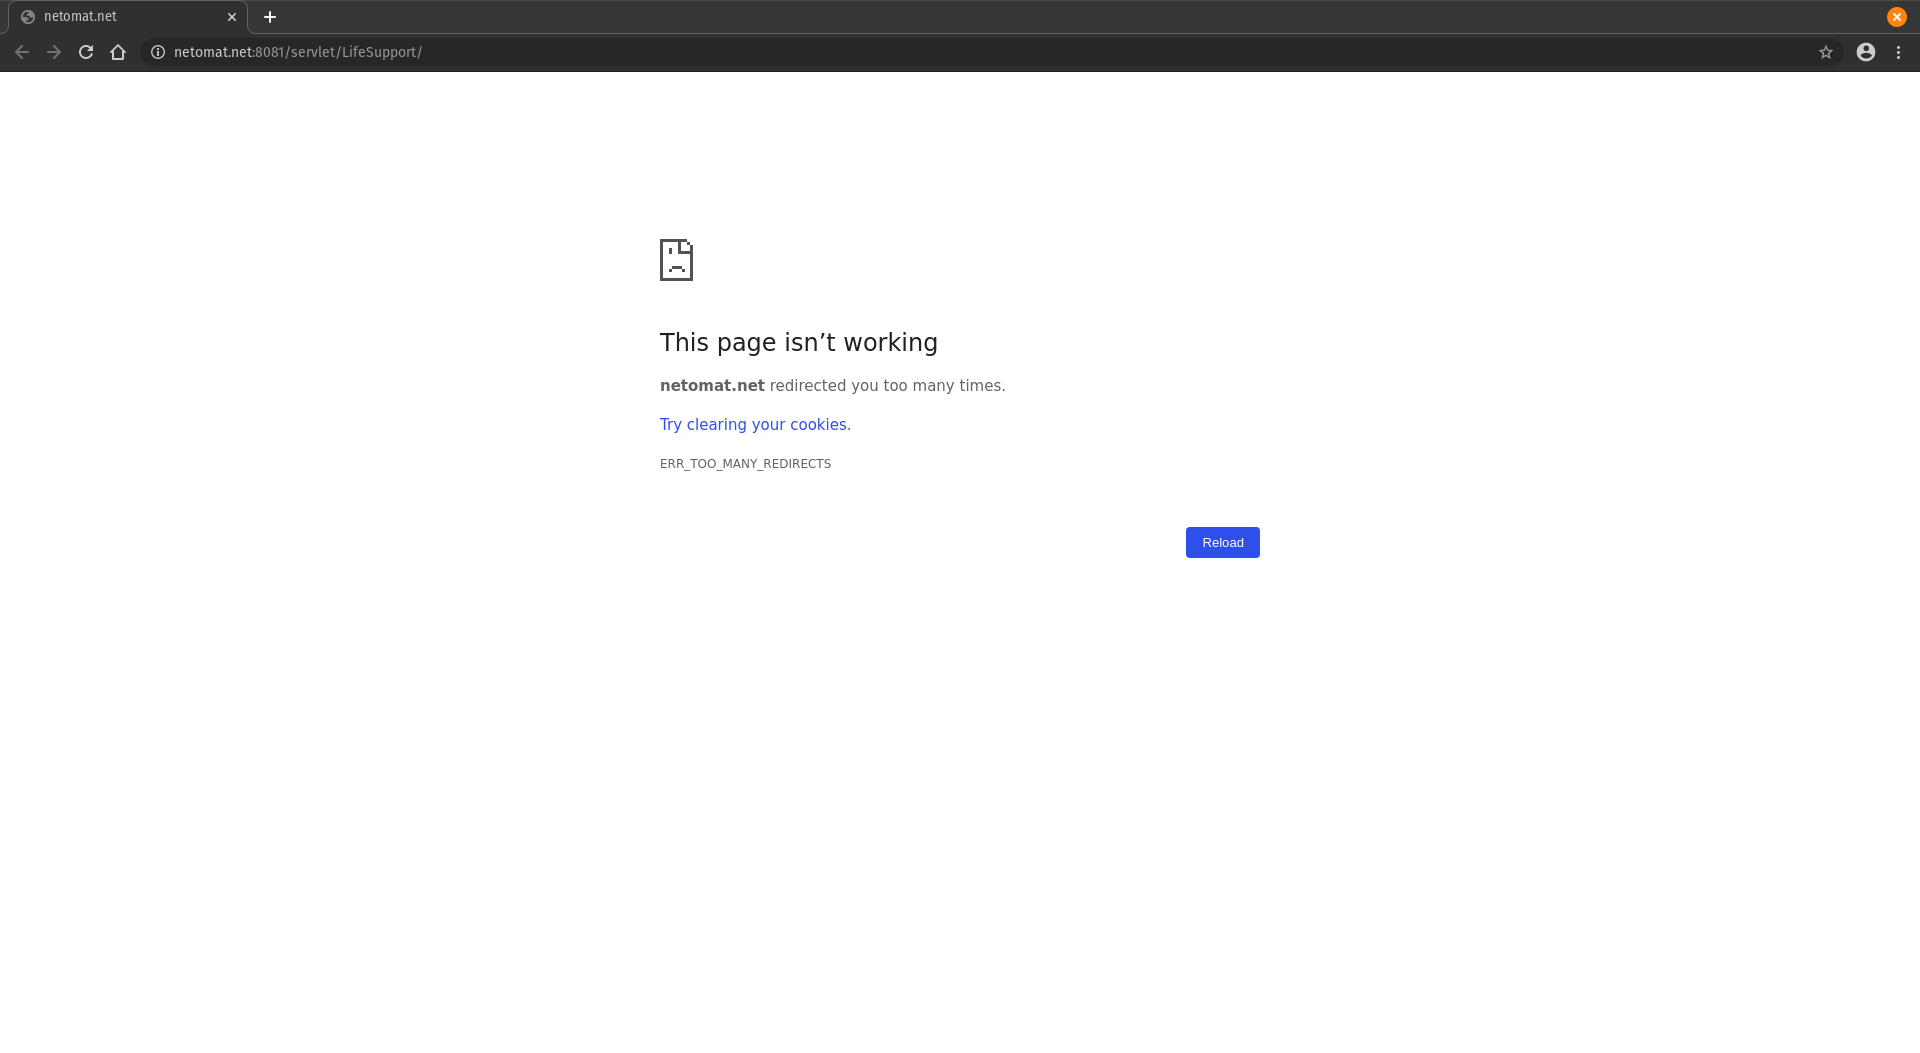
Task: Click the 'redirected you too many times' message
Action: [888, 386]
